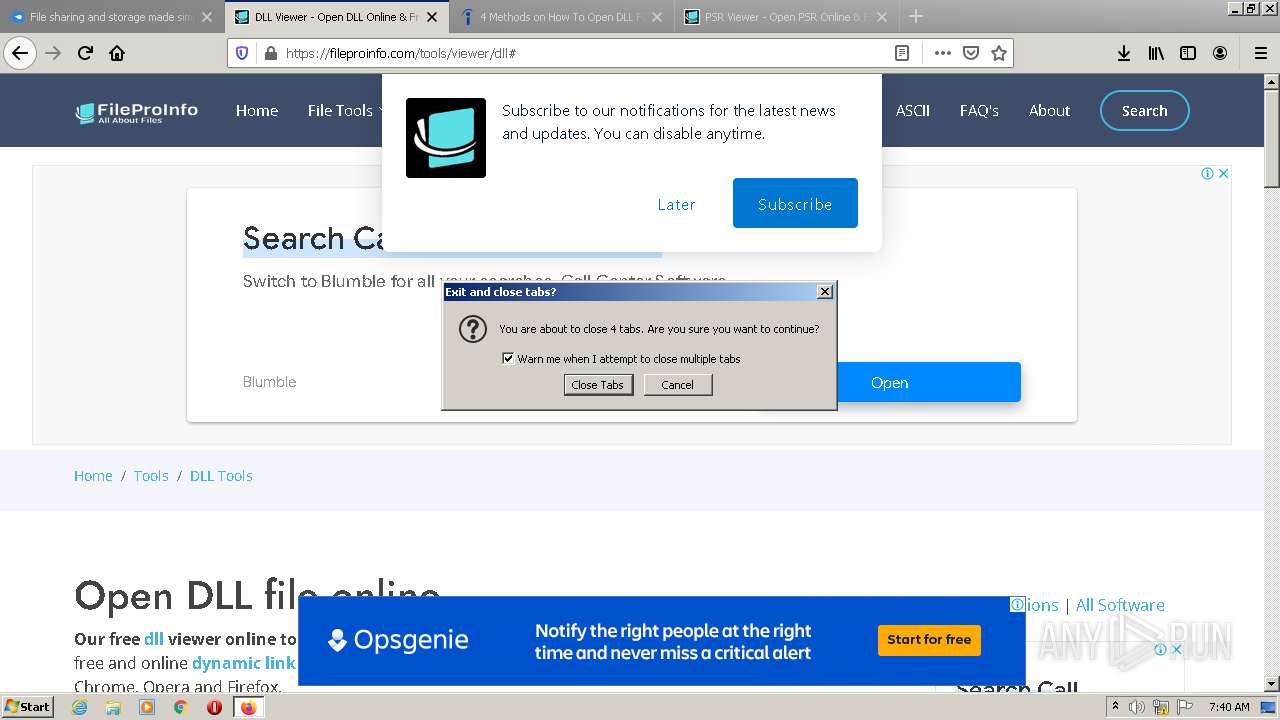Open the Windows Start menu
This screenshot has height=720, width=1280.
pyautogui.click(x=27, y=706)
